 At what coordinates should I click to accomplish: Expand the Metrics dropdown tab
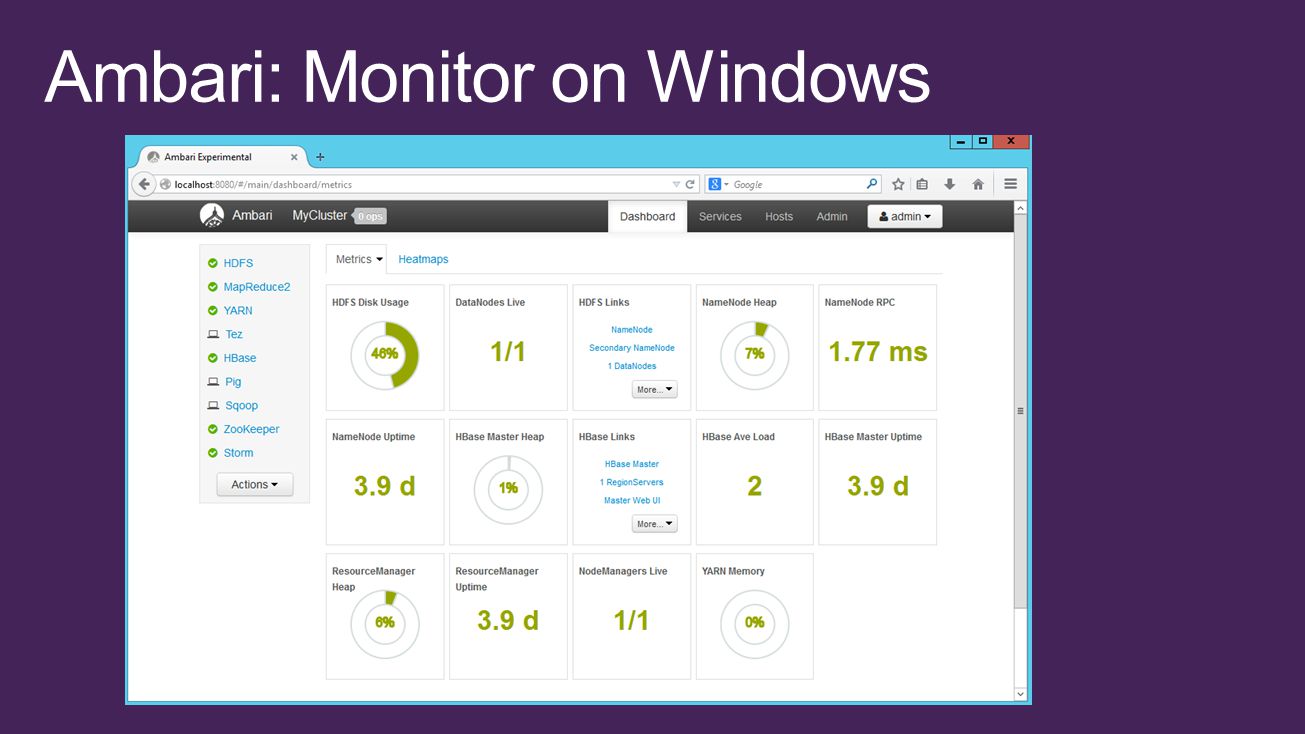356,259
